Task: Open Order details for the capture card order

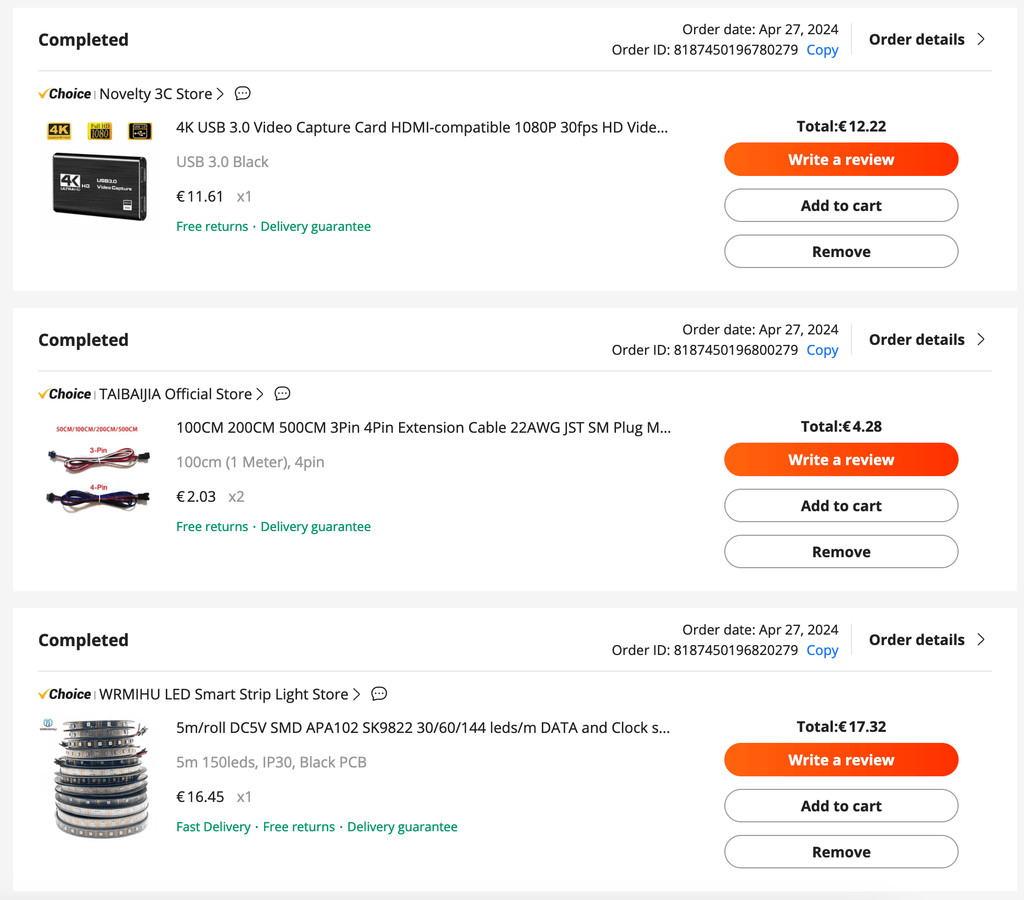Action: click(926, 39)
